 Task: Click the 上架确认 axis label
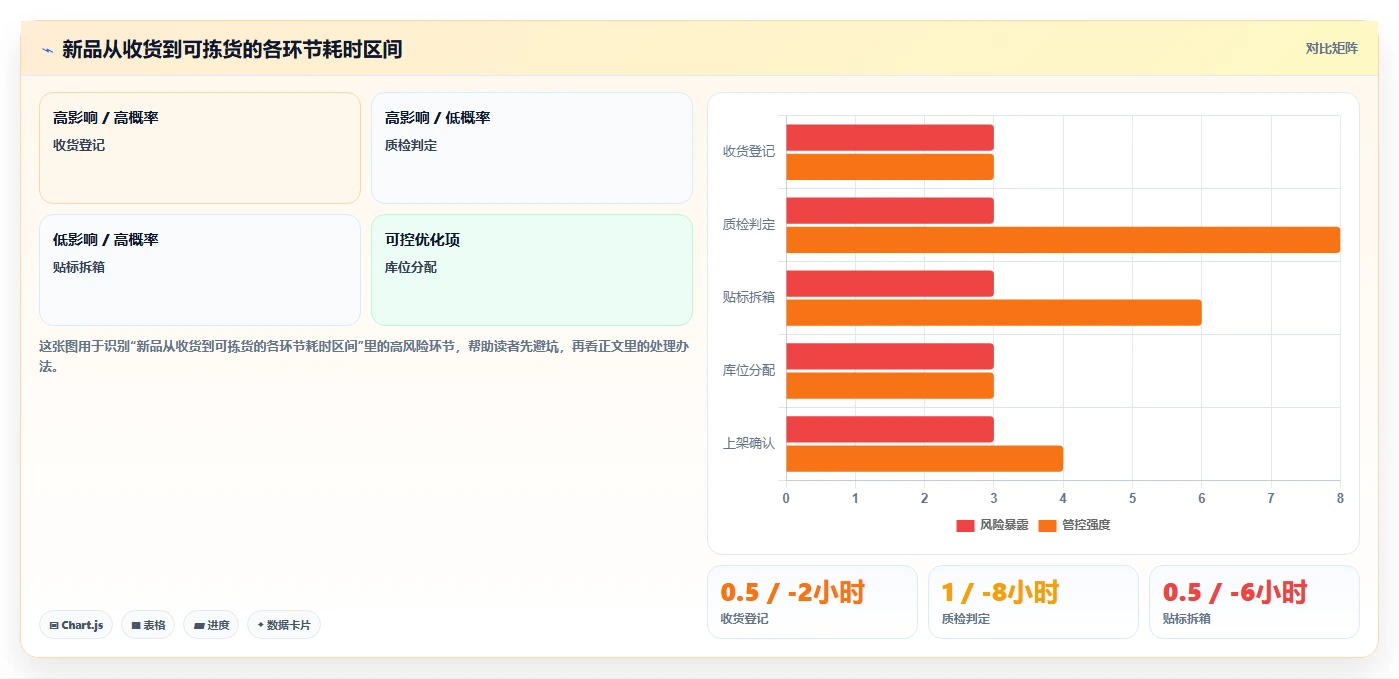pyautogui.click(x=749, y=444)
